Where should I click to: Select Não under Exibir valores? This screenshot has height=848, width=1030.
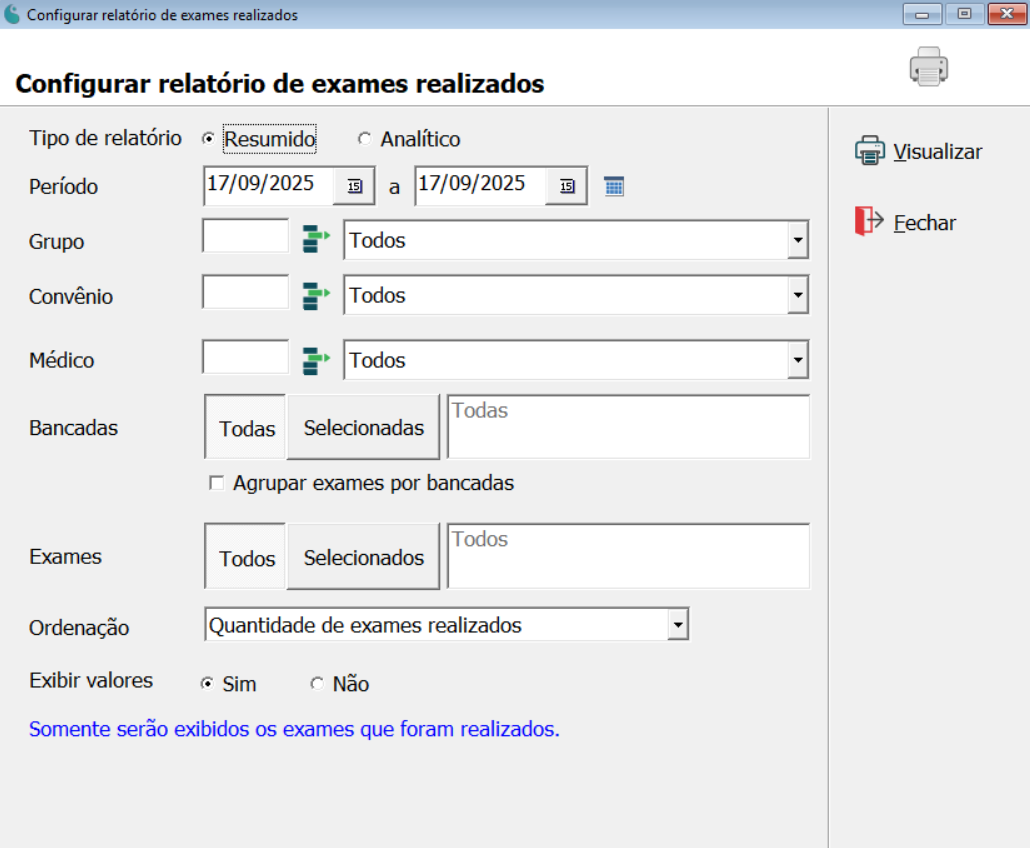click(x=317, y=683)
